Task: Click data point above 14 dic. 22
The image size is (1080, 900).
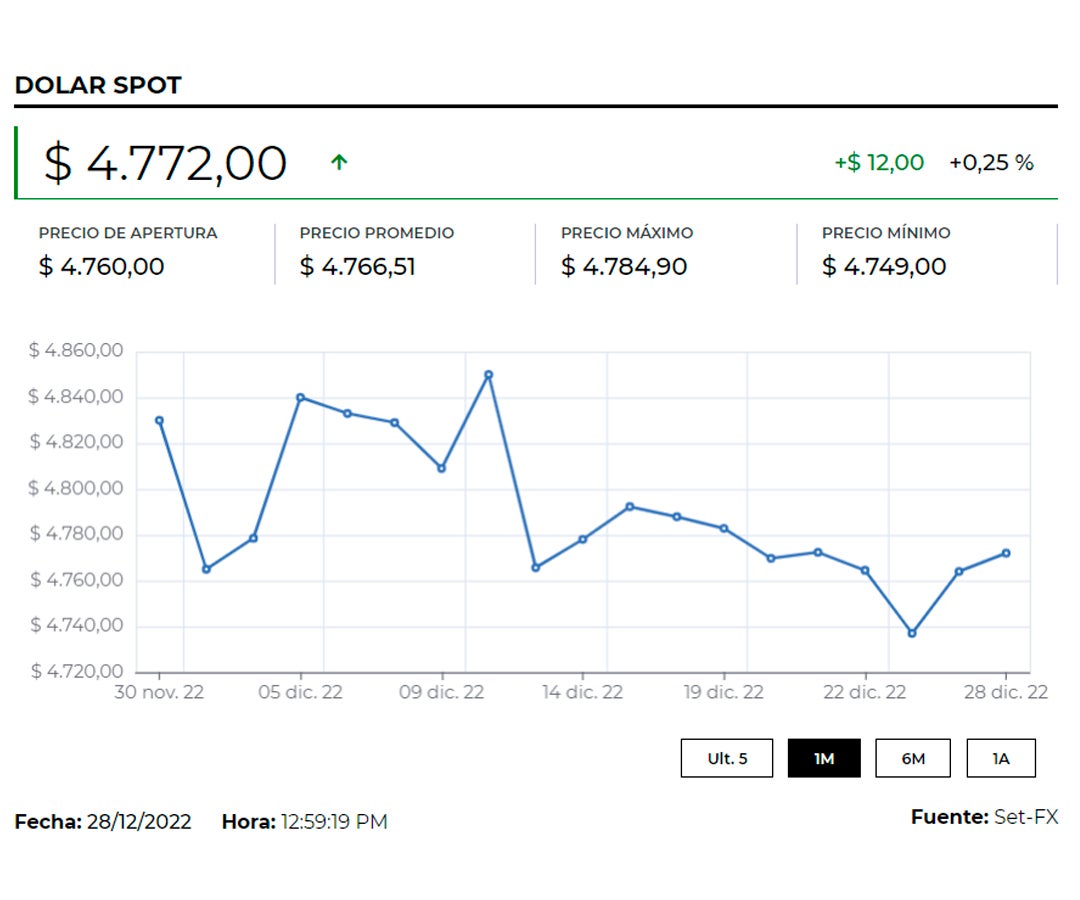Action: [582, 539]
